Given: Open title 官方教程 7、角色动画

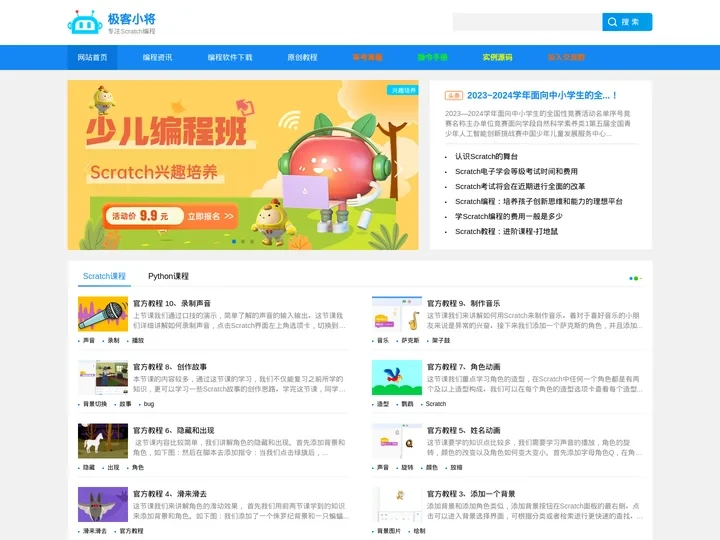Looking at the screenshot, I should click(x=463, y=367).
